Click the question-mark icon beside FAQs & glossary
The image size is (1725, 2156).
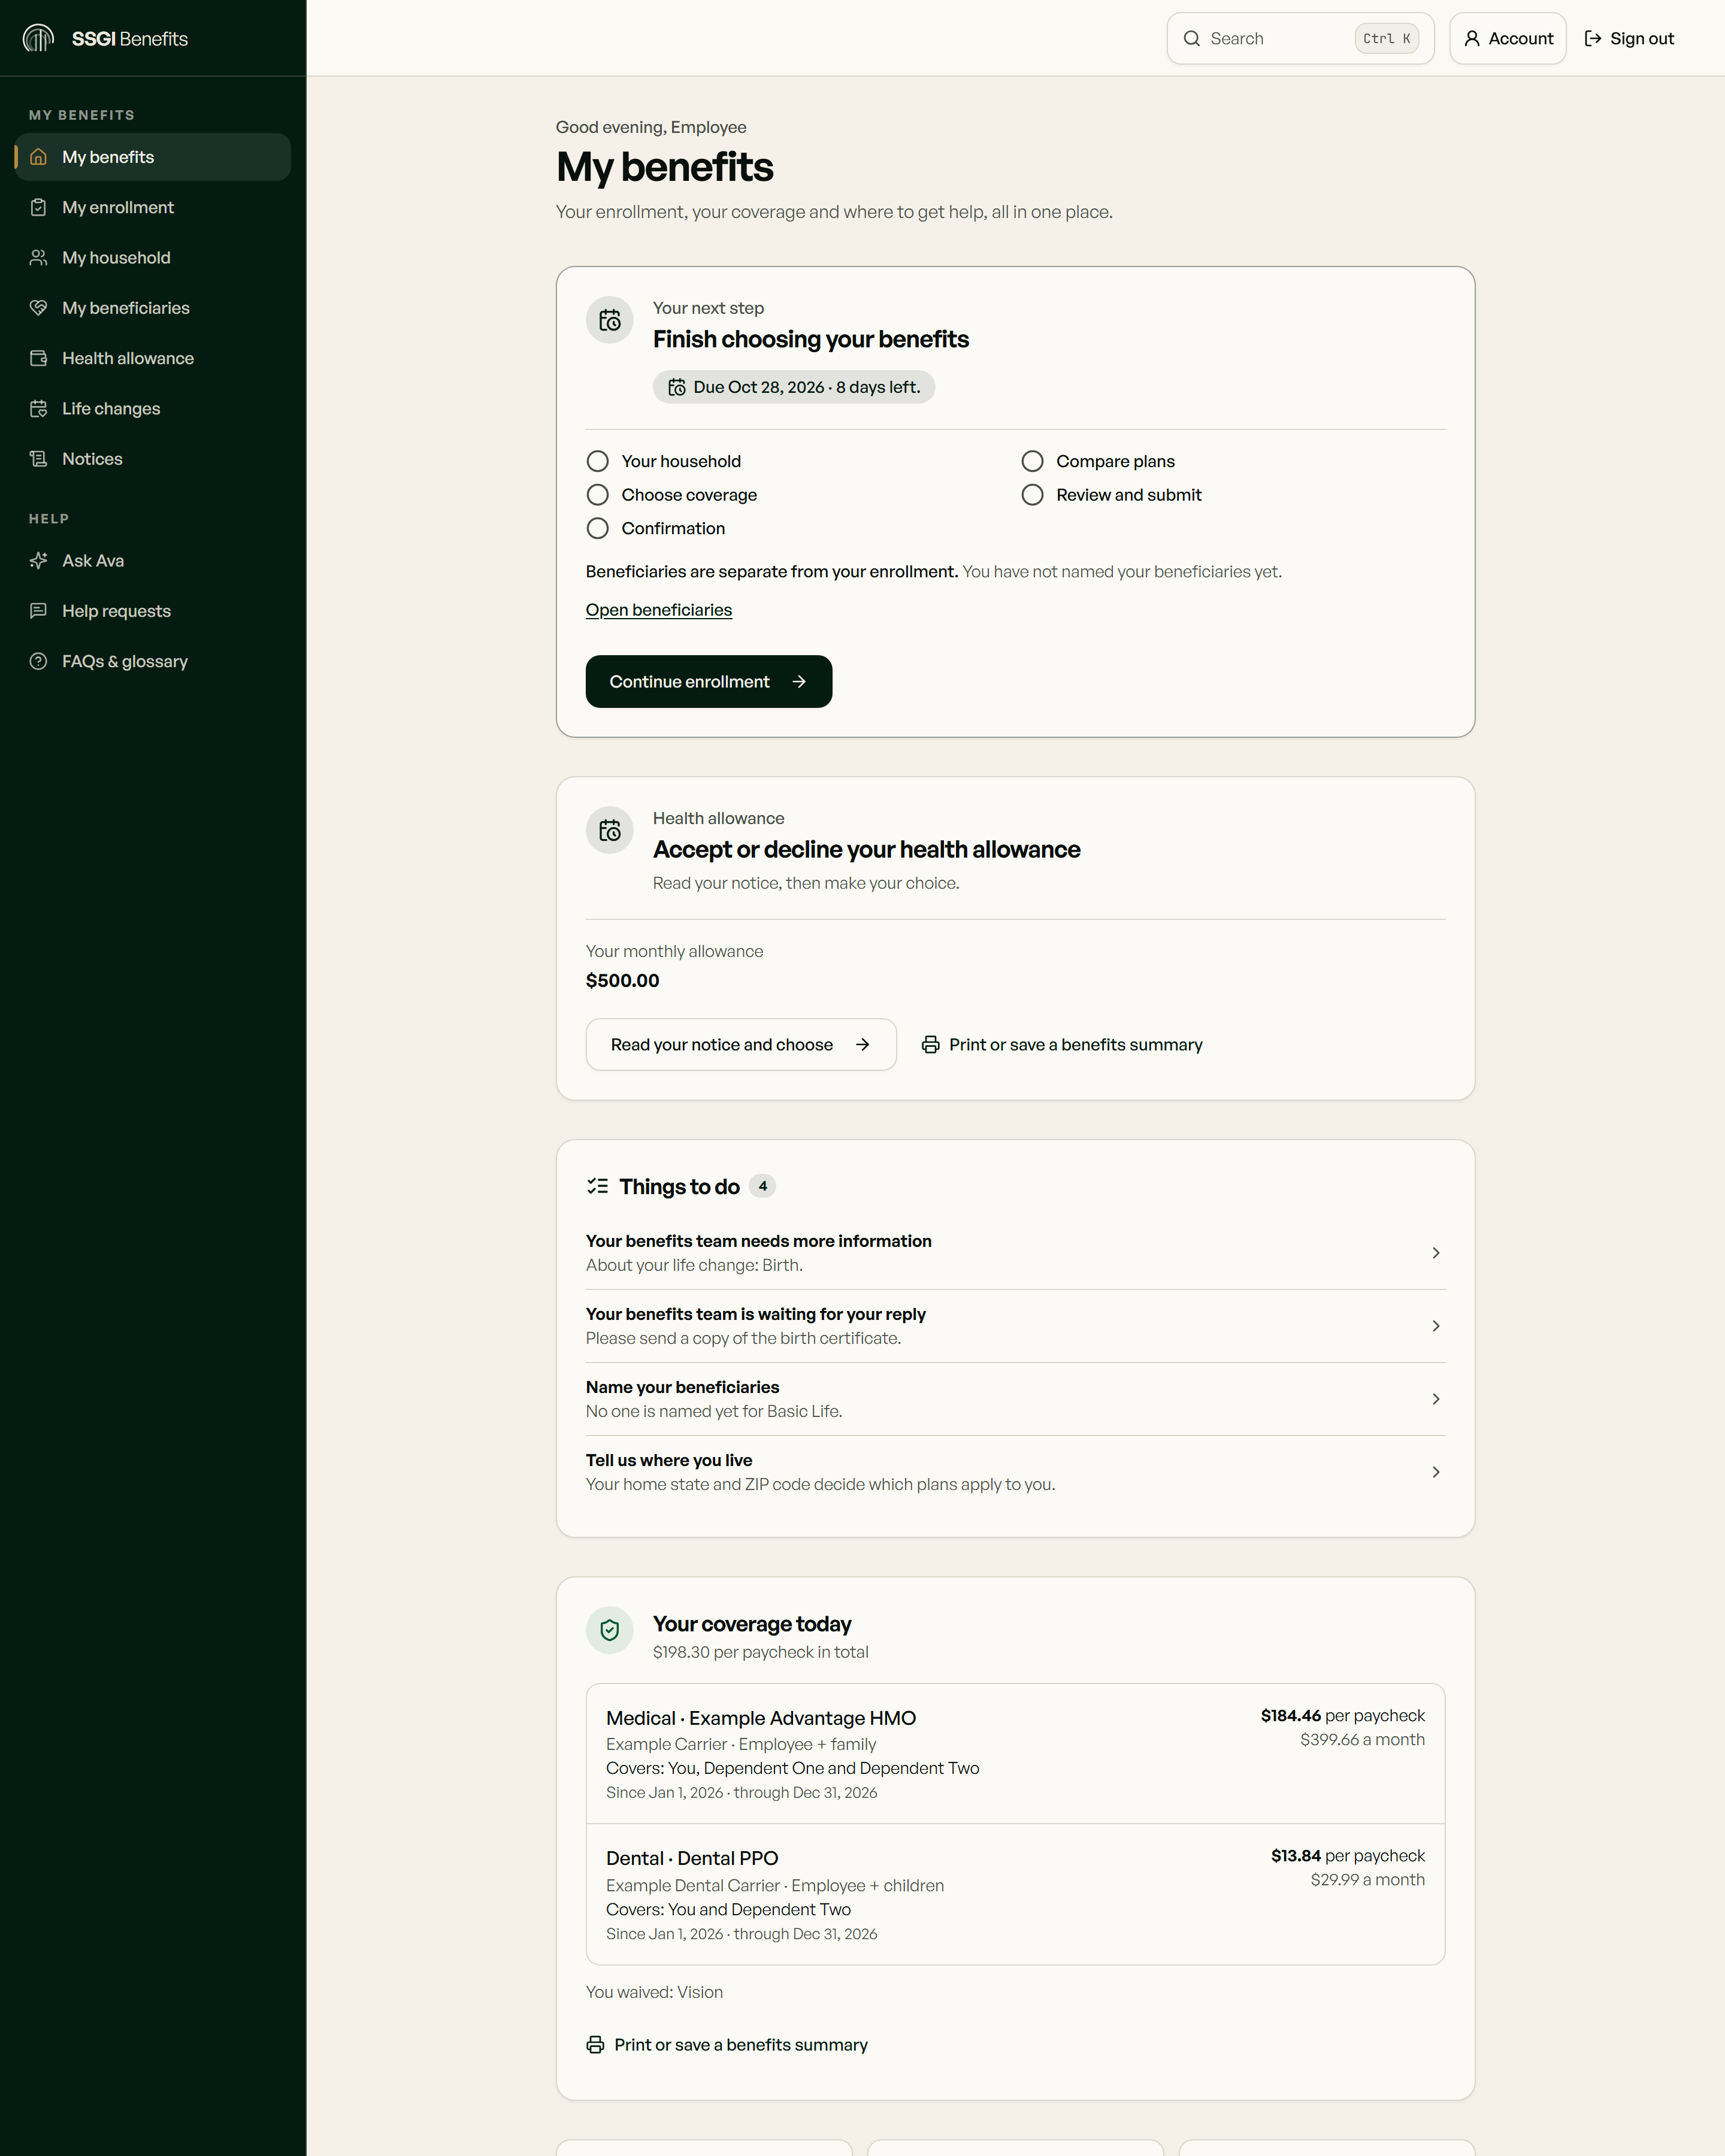click(38, 661)
